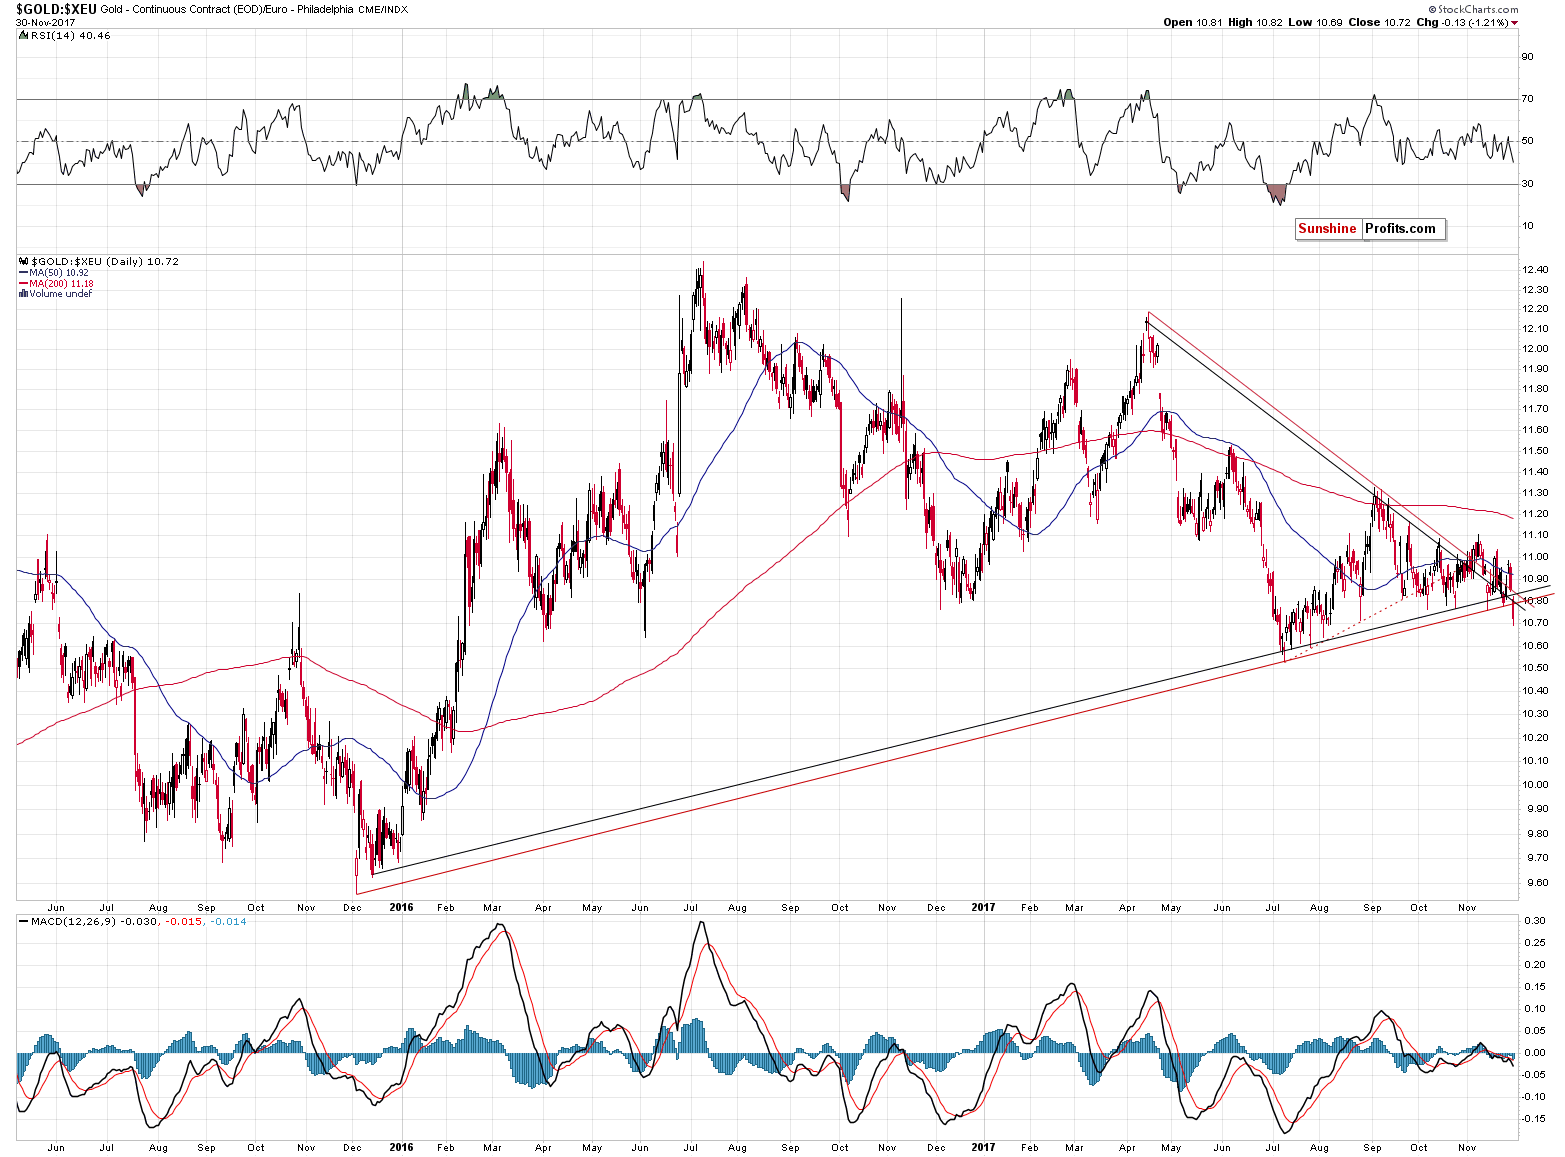Click the volume bars icon beside Volume undef
This screenshot has height=1157, width=1565.
(23, 294)
